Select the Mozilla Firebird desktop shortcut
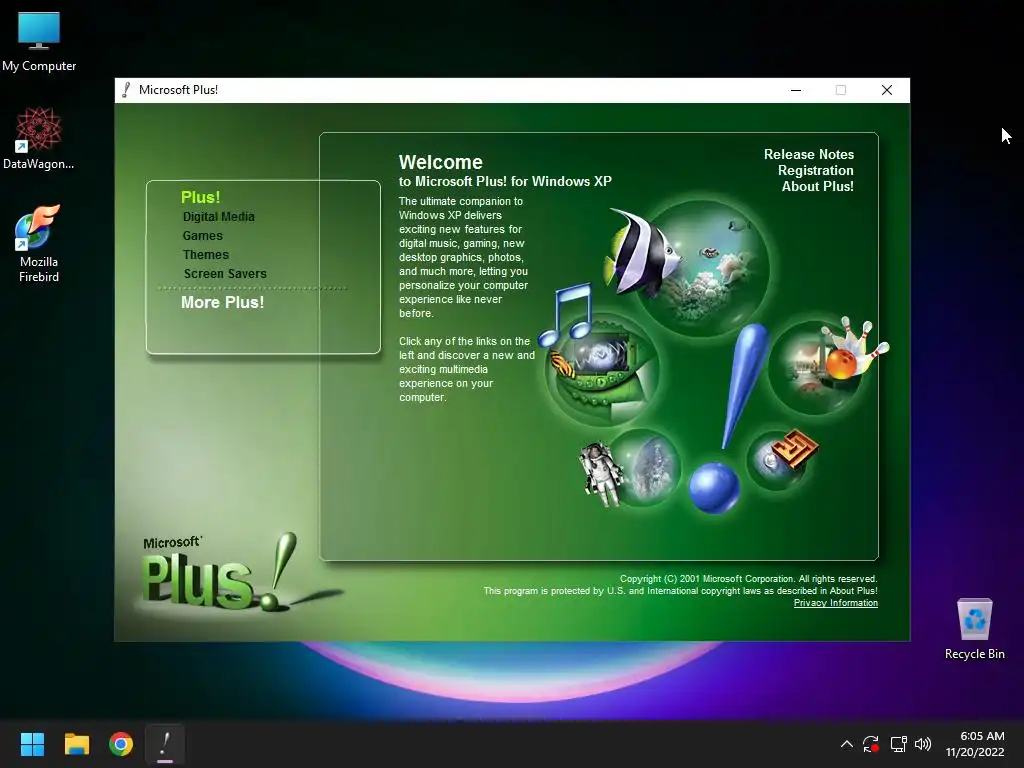Screen dimensions: 1024x768 [x=39, y=243]
